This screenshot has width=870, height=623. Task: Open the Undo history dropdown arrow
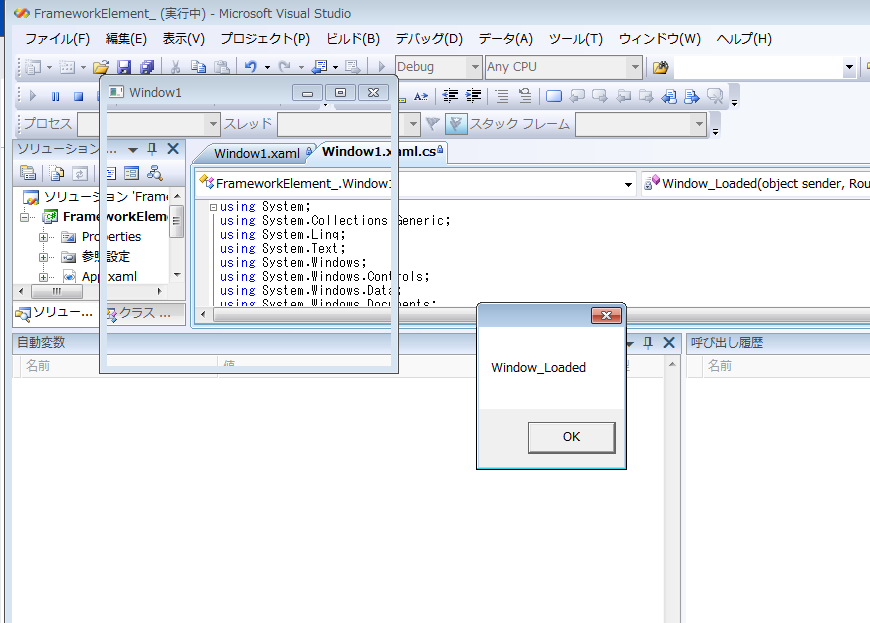[x=267, y=67]
